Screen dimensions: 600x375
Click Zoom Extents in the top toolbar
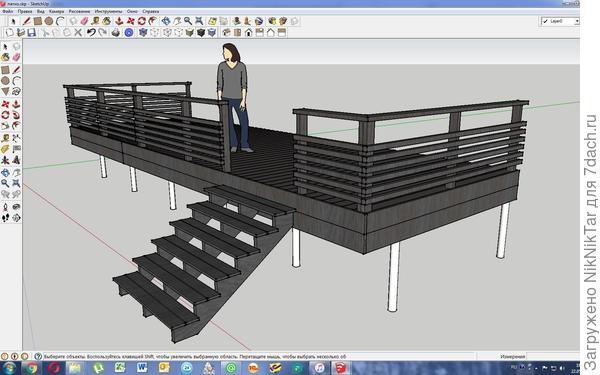click(x=199, y=21)
